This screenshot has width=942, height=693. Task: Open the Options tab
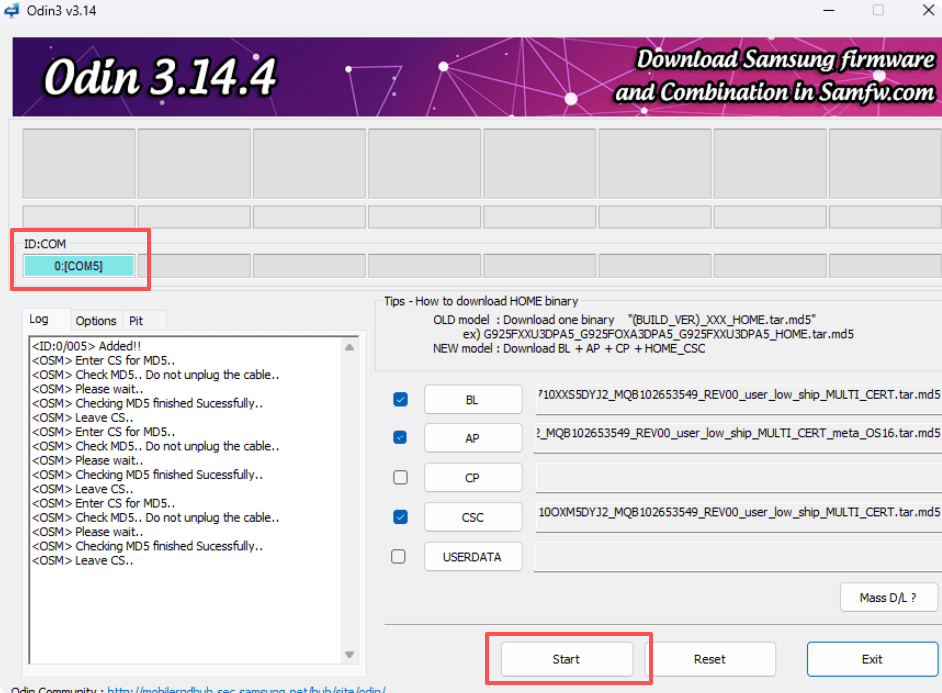[96, 321]
